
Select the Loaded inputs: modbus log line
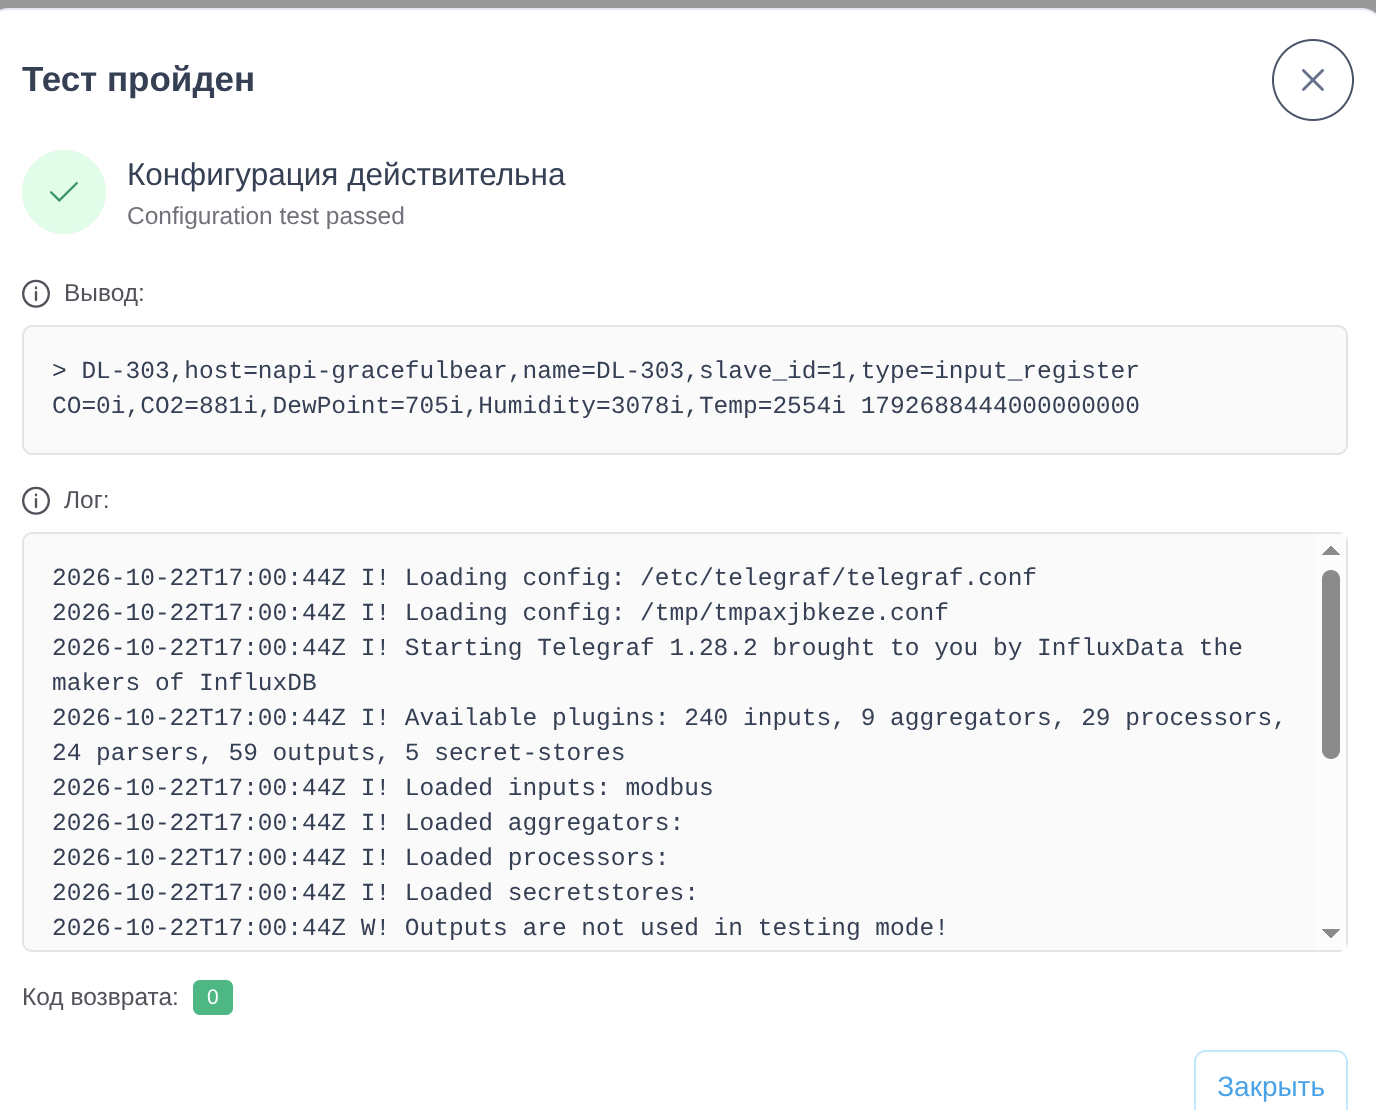pyautogui.click(x=383, y=788)
